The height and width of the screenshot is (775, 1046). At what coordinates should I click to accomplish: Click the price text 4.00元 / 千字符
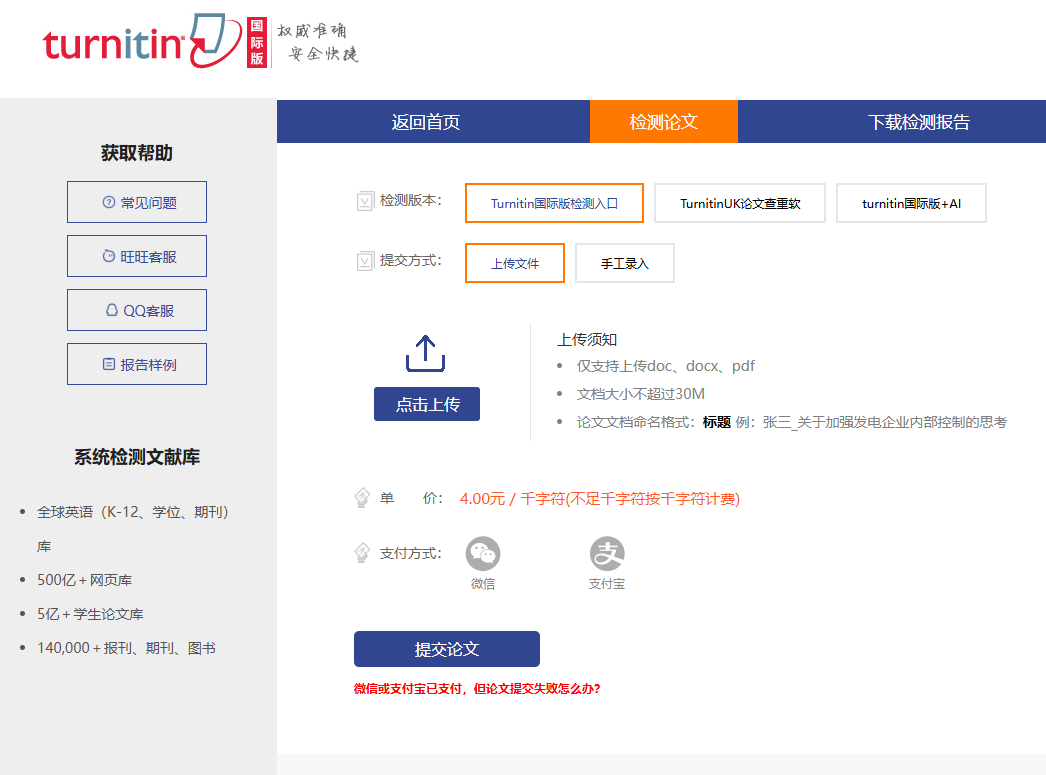click(x=600, y=499)
